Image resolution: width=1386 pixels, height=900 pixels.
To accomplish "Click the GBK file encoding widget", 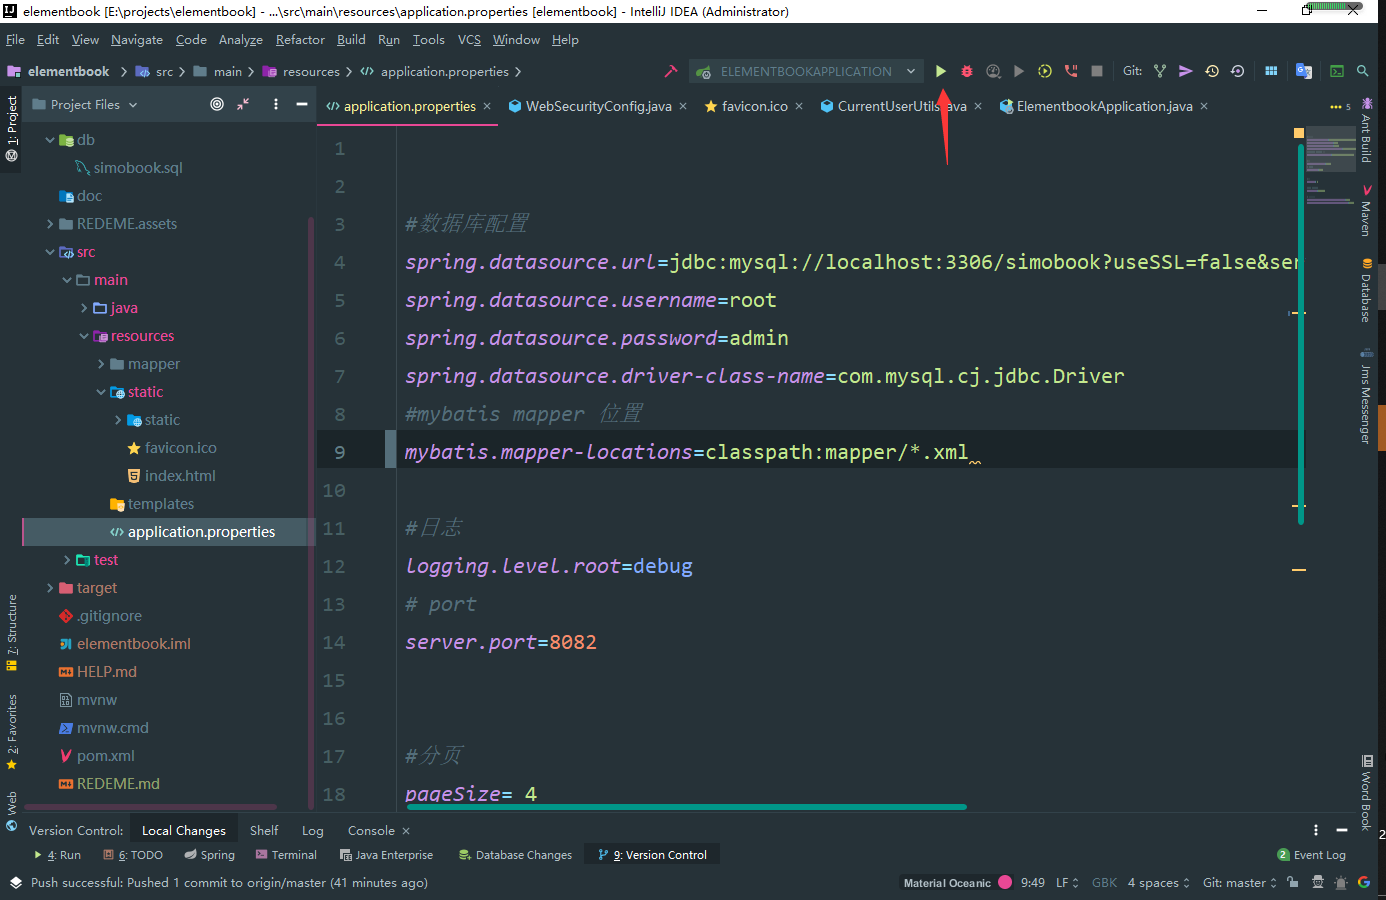I will (1104, 882).
